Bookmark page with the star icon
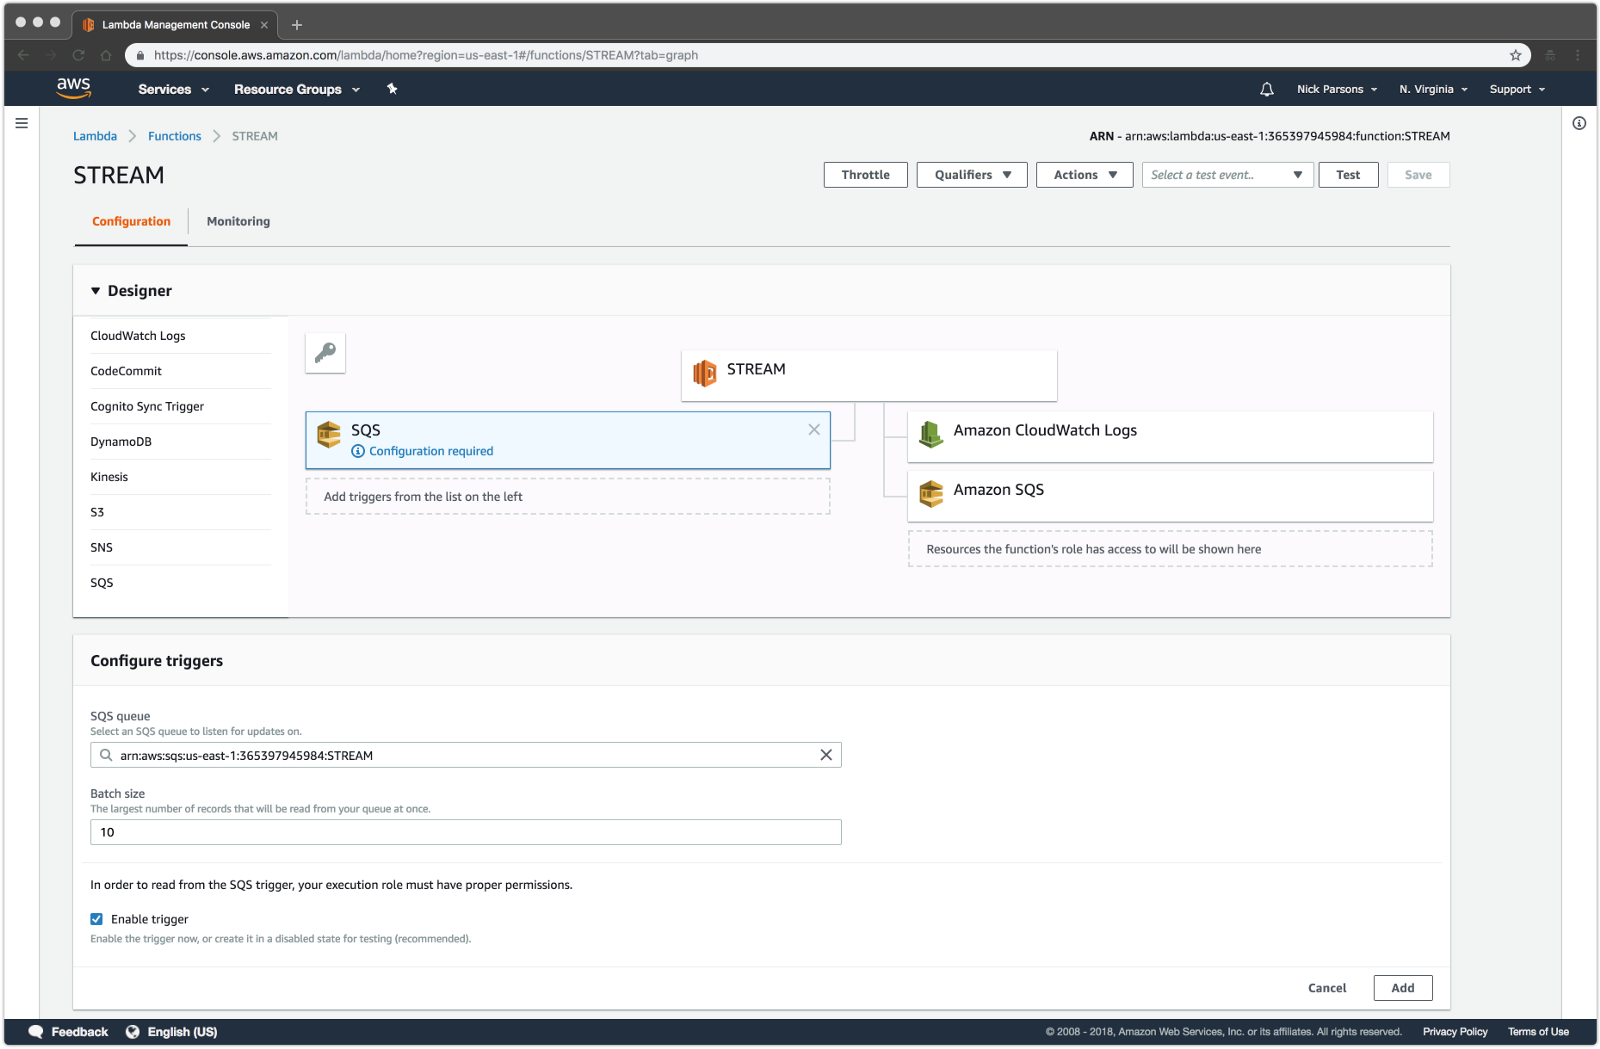Viewport: 1600px width, 1049px height. coord(1515,55)
